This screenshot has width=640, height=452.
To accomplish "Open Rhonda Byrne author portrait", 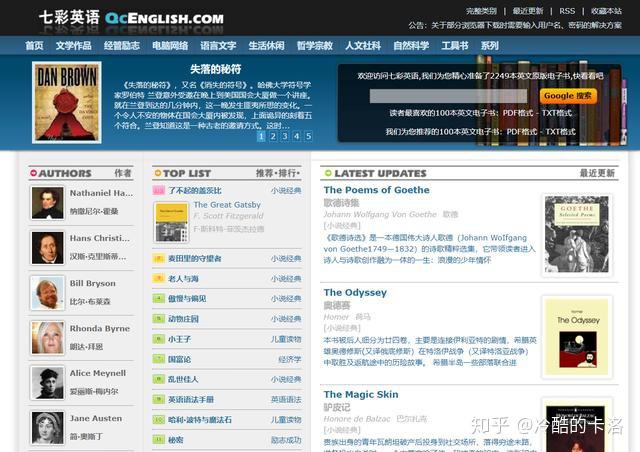I will [48, 338].
